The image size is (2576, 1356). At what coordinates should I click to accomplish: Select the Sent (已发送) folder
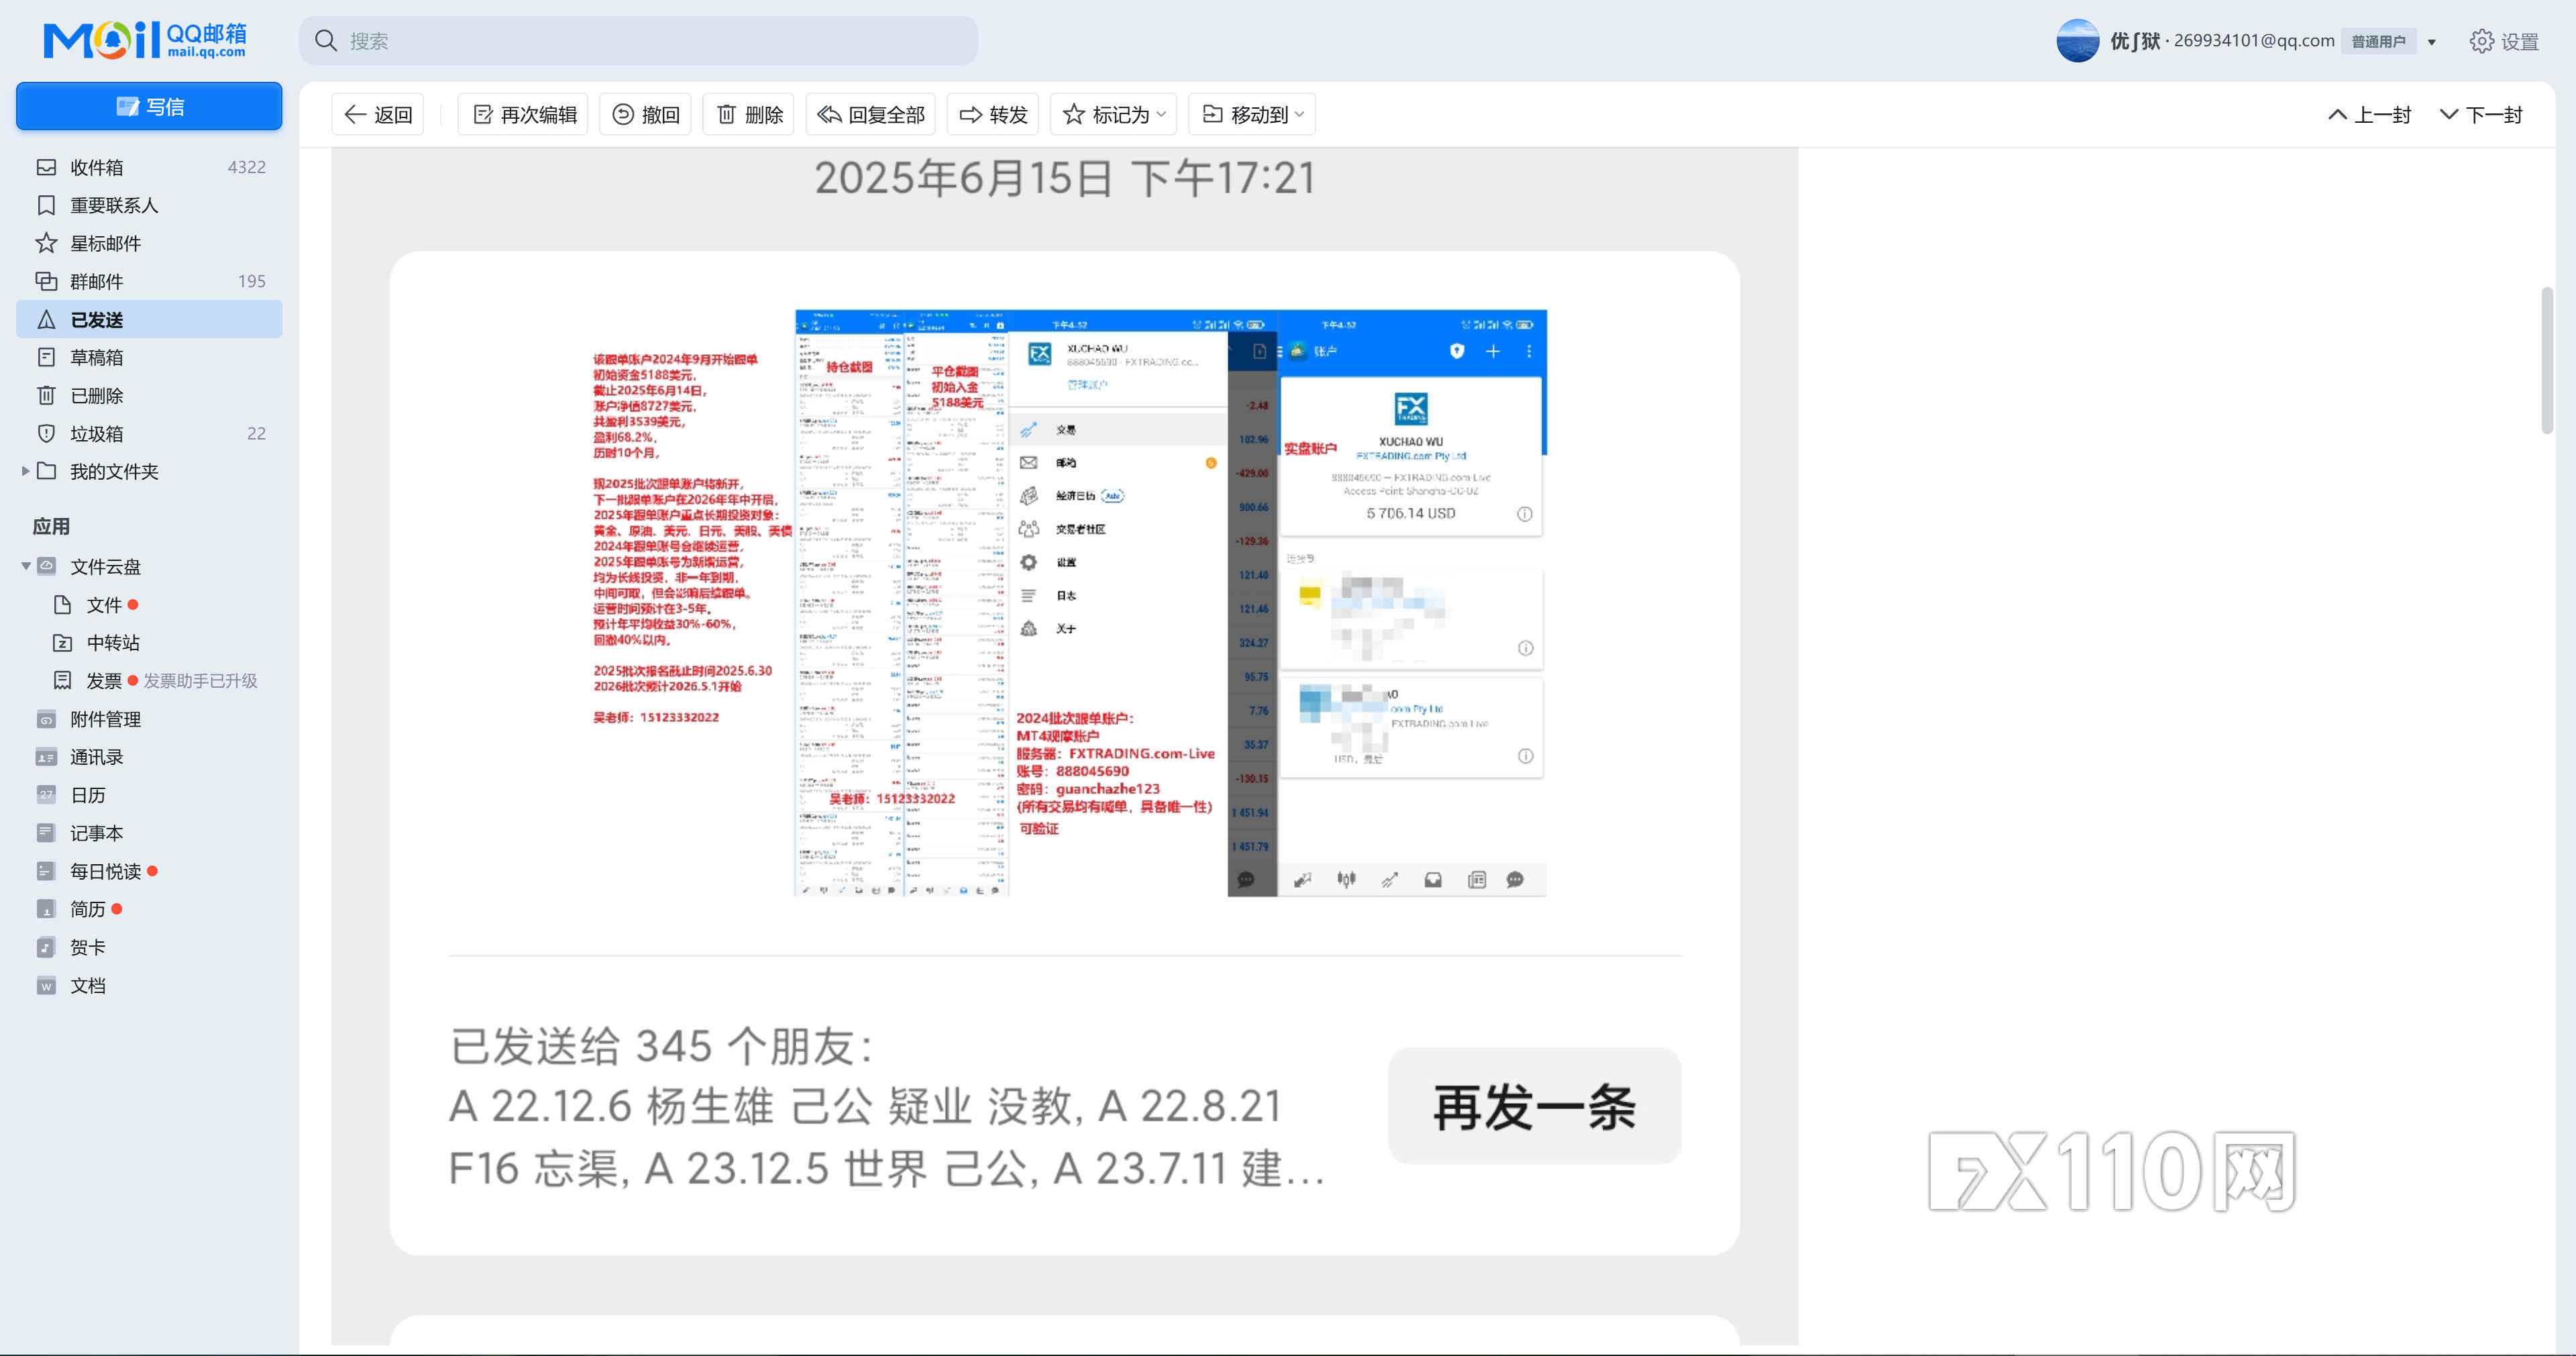[x=149, y=319]
